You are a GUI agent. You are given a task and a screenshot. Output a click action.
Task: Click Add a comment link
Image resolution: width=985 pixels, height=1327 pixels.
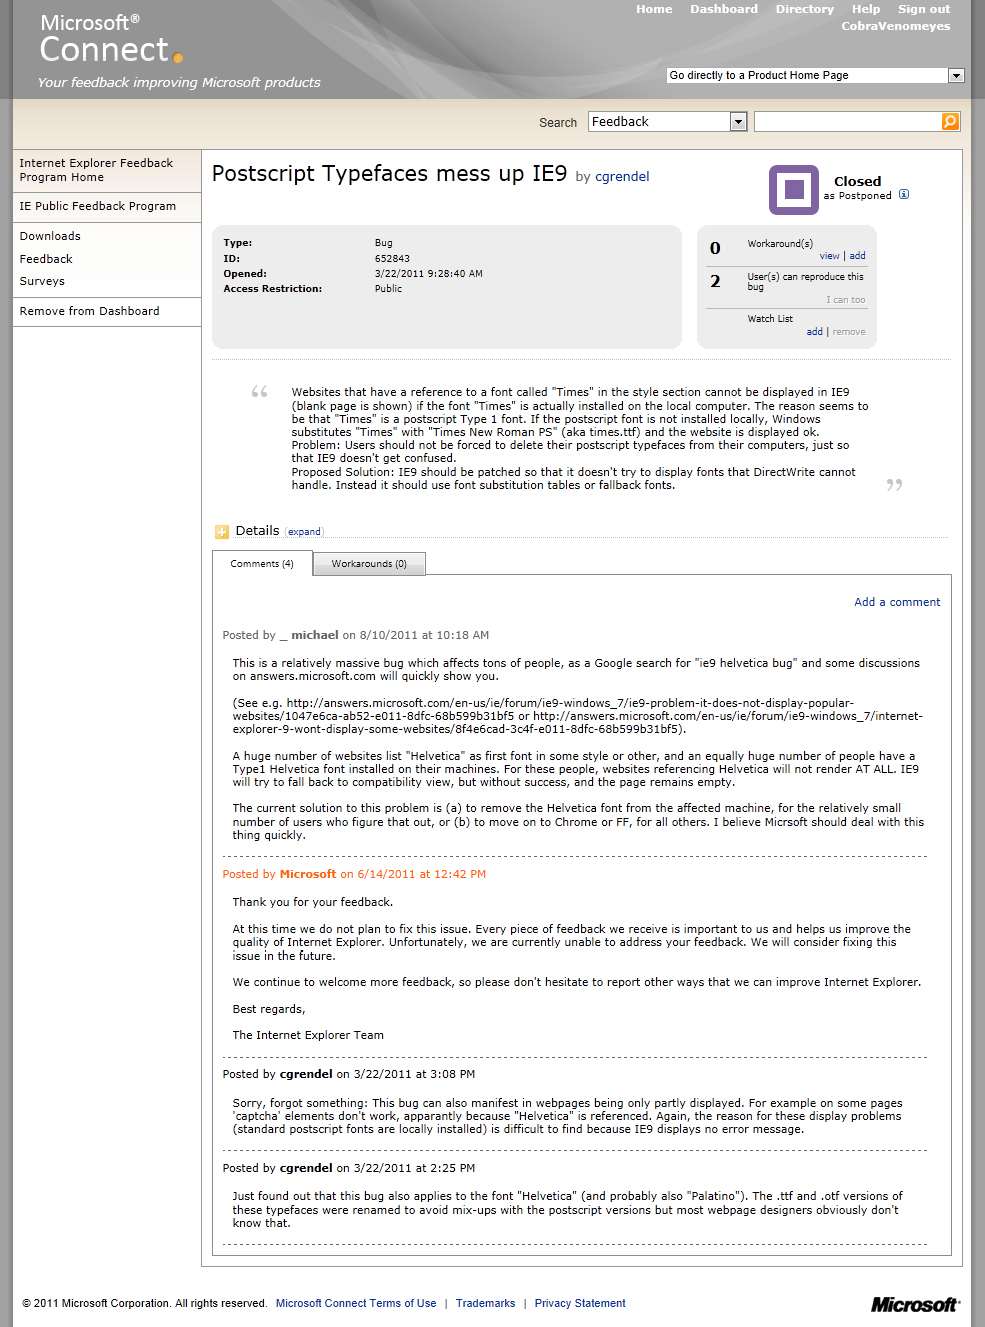click(897, 602)
